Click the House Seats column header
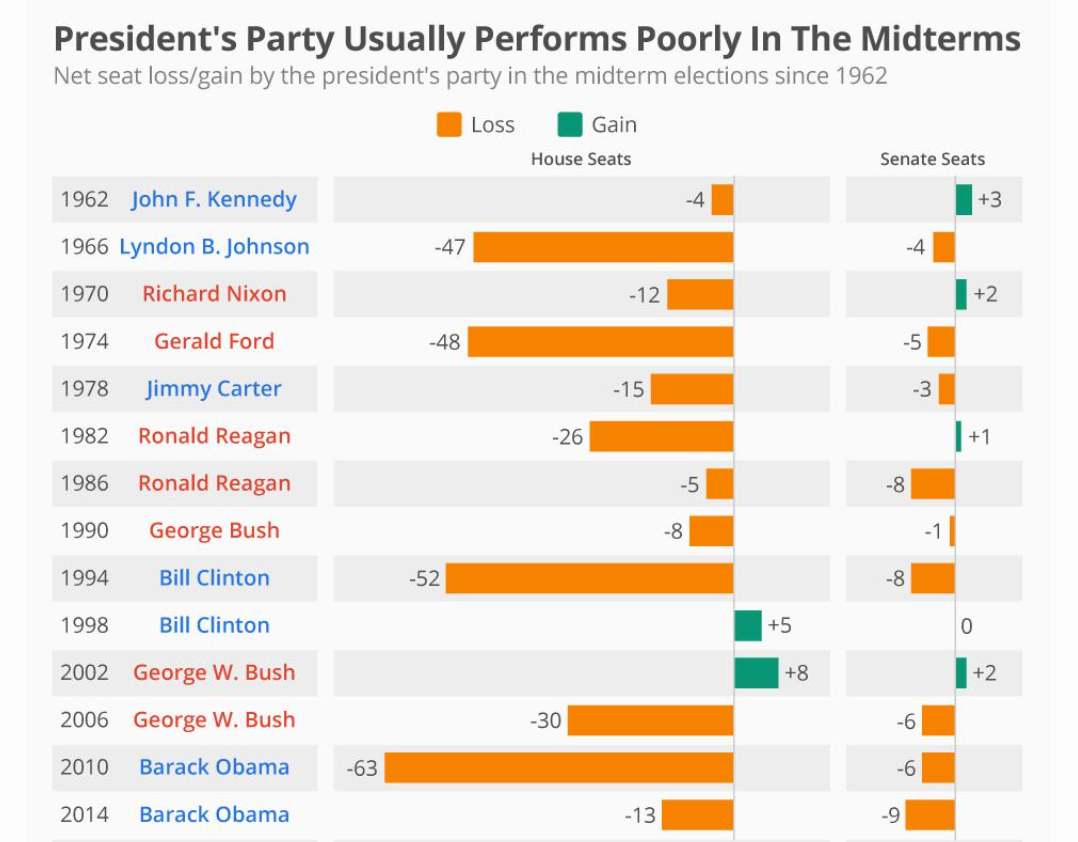 [x=581, y=159]
